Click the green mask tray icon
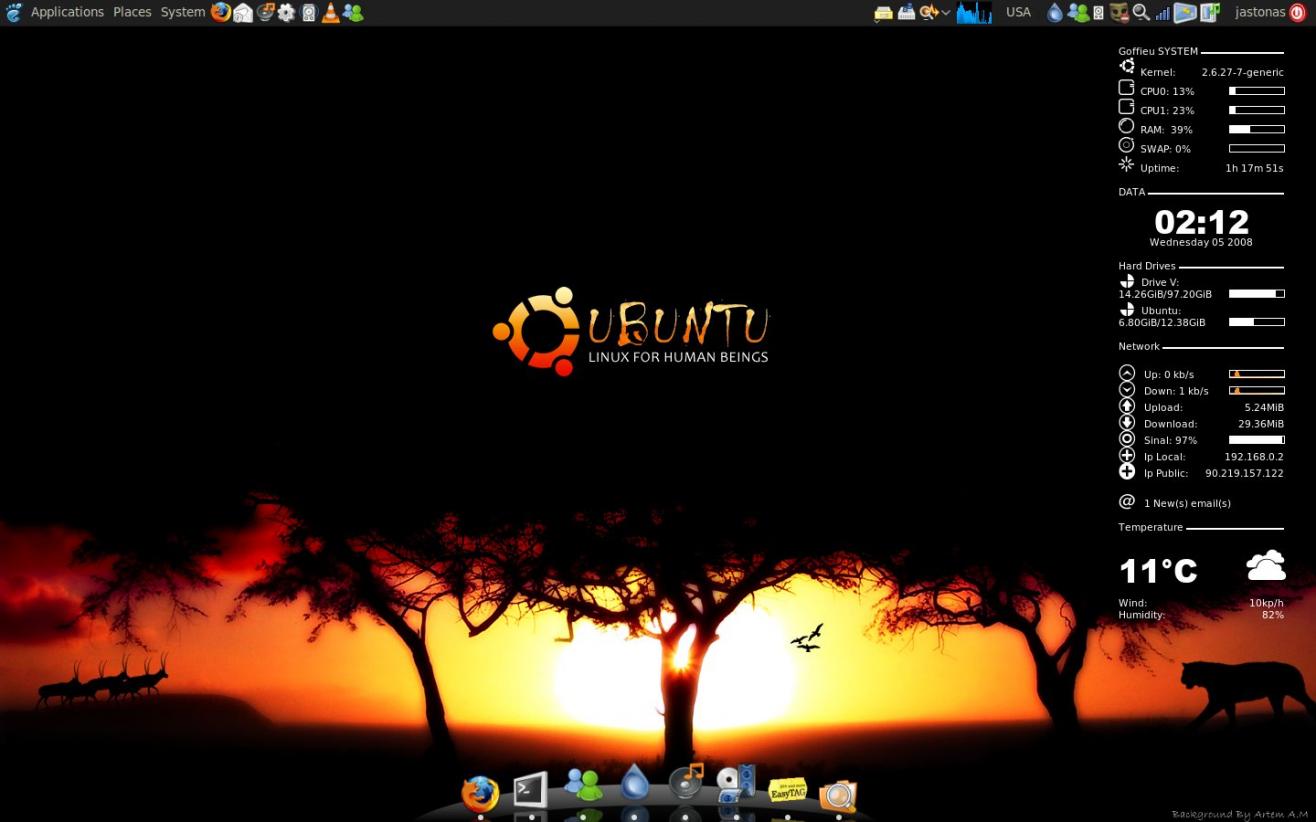The width and height of the screenshot is (1316, 822). tap(1120, 12)
